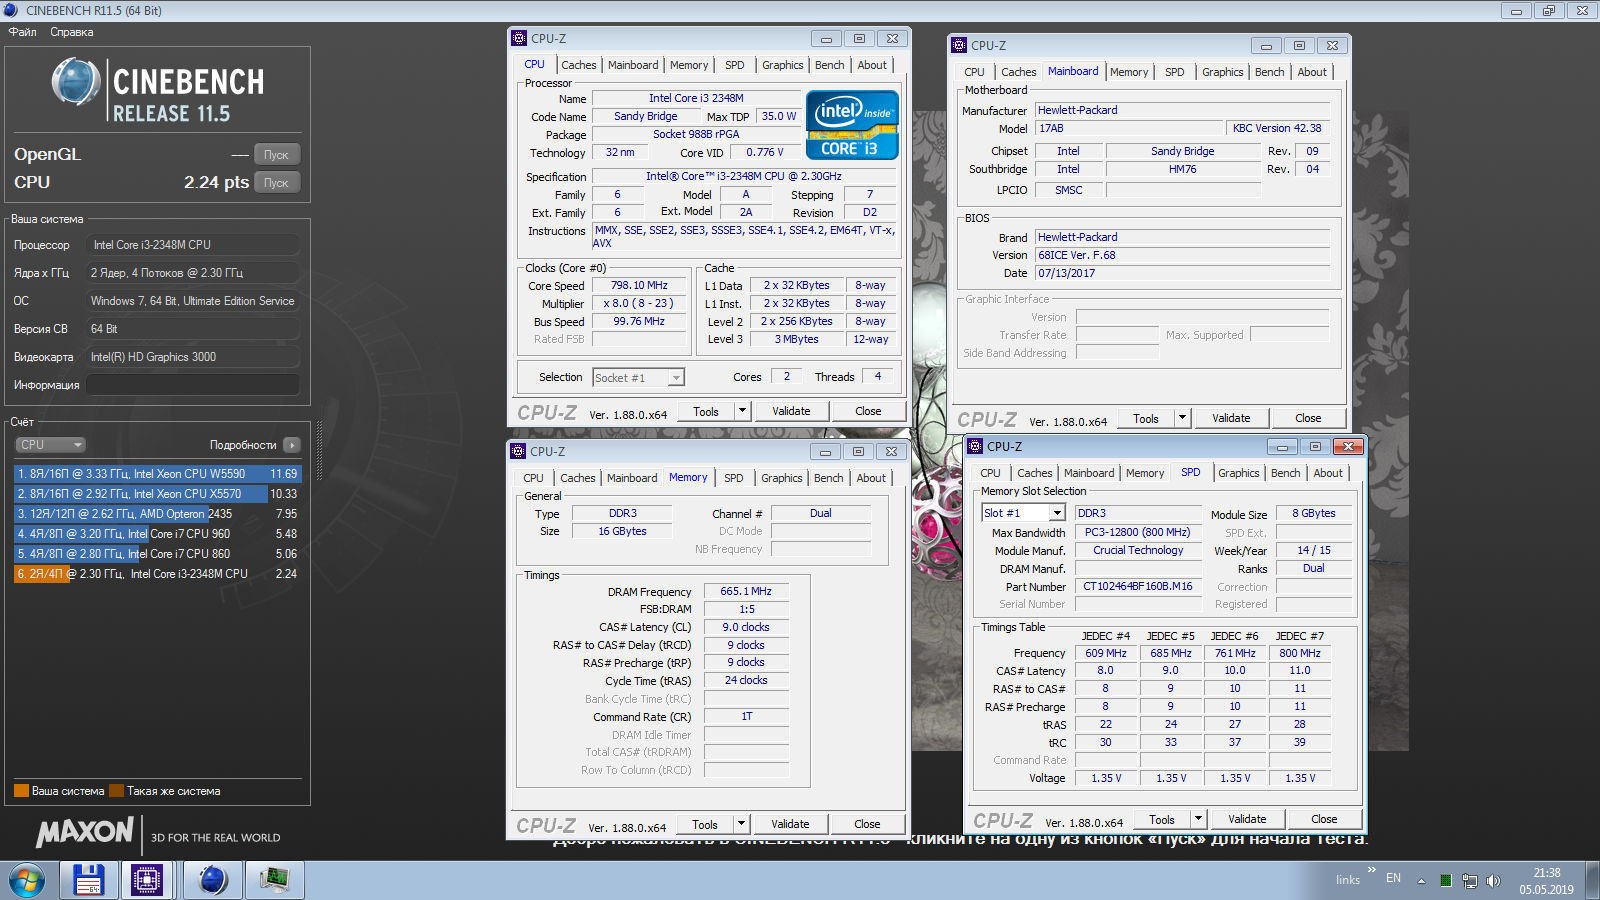Viewport: 1600px width, 900px height.
Task: Click Part Number CT102464BF160B.M16 field
Action: click(x=1138, y=586)
